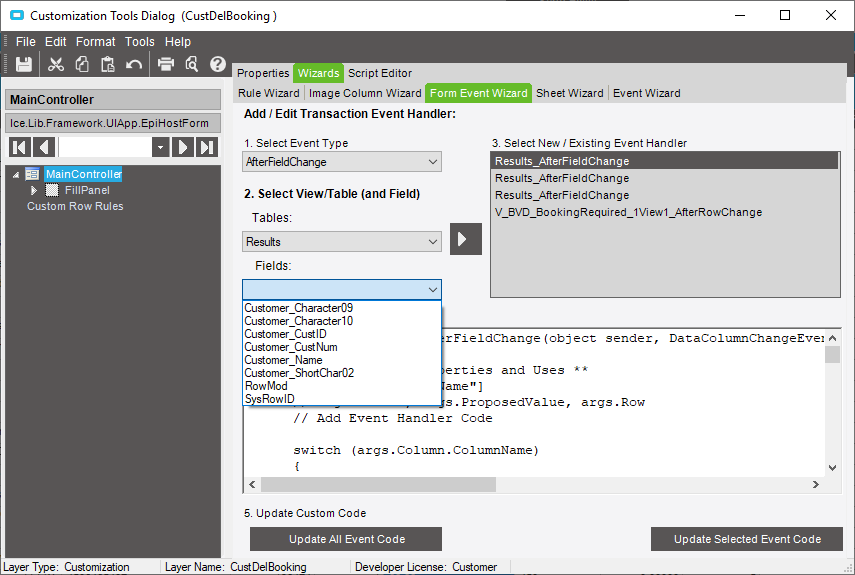855x575 pixels.
Task: Click the Undo arrow icon
Action: point(134,64)
